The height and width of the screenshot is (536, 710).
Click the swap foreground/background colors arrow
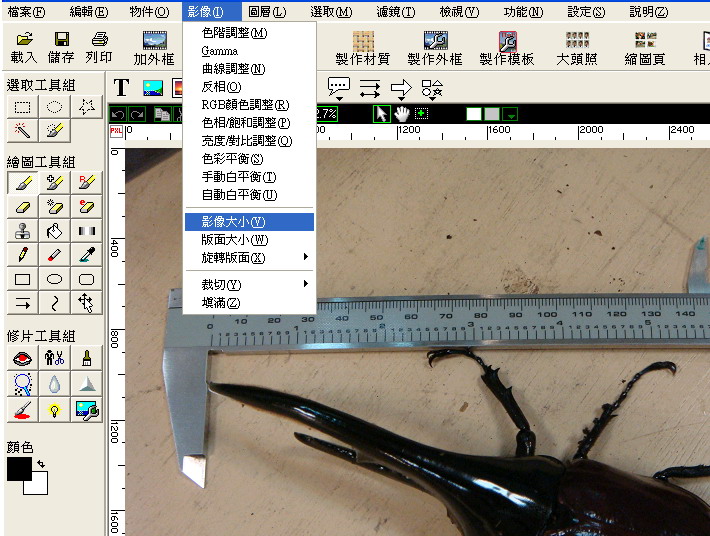pyautogui.click(x=41, y=465)
